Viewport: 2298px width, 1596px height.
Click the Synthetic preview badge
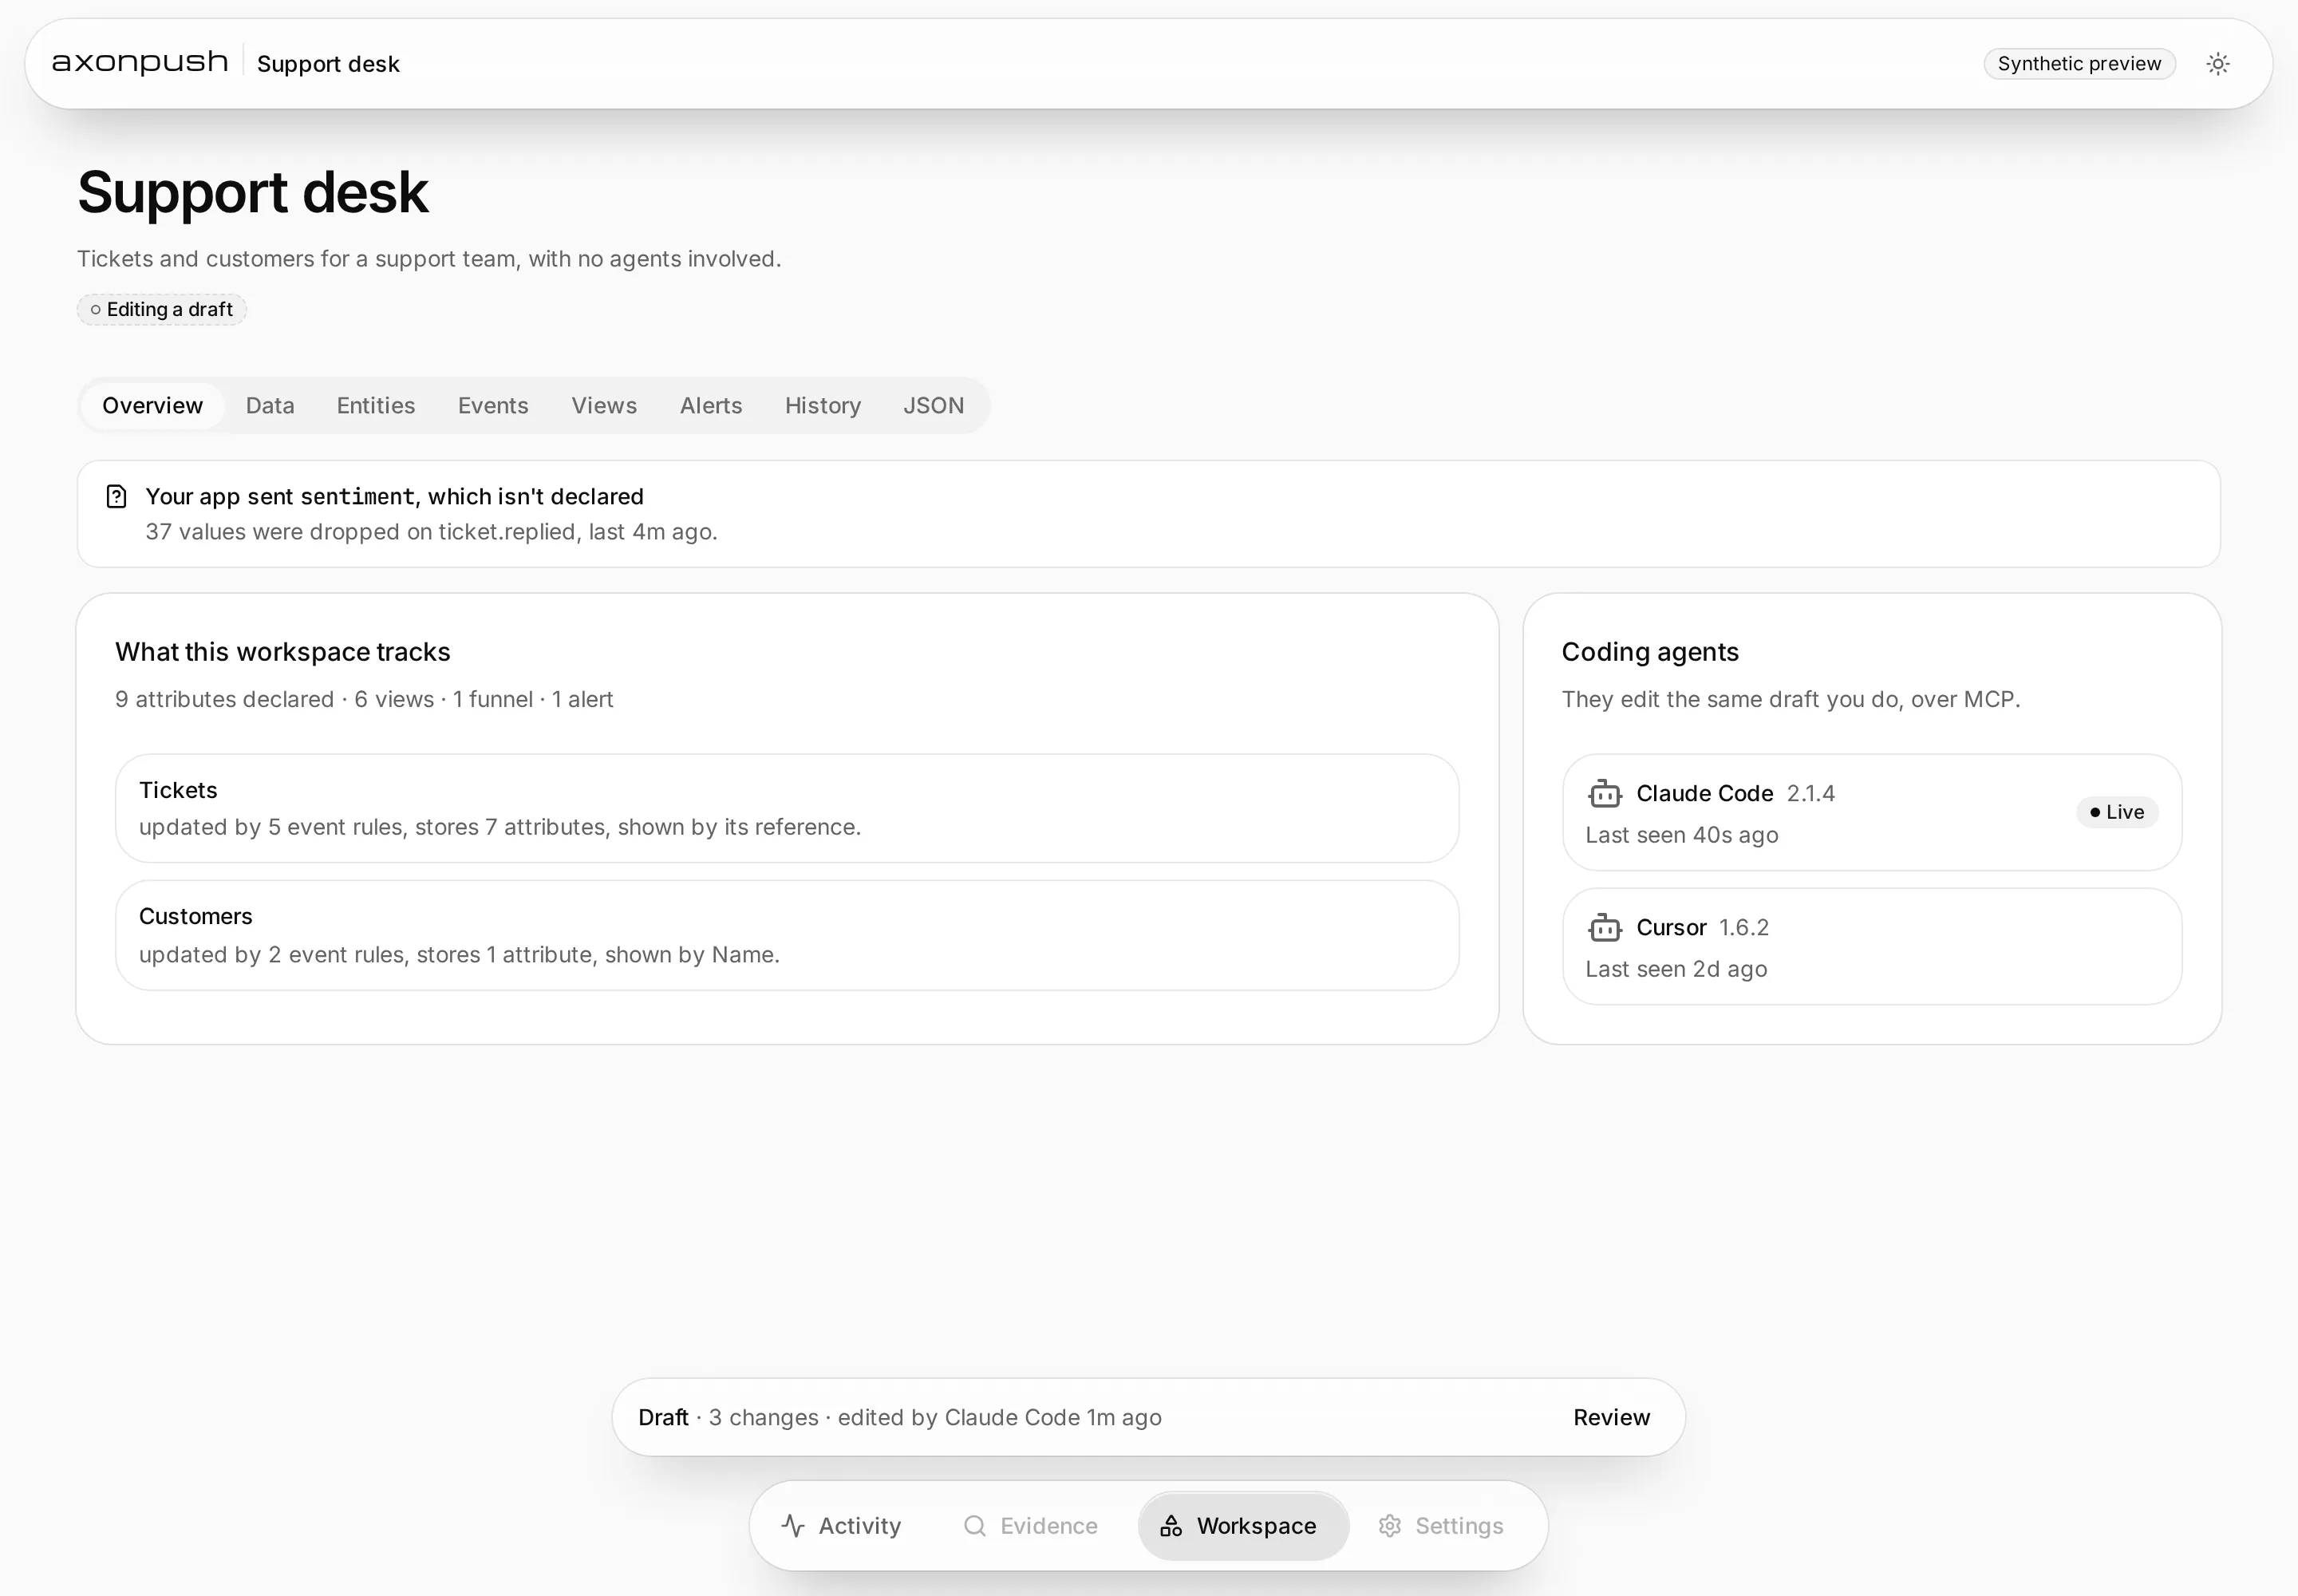[x=2079, y=64]
